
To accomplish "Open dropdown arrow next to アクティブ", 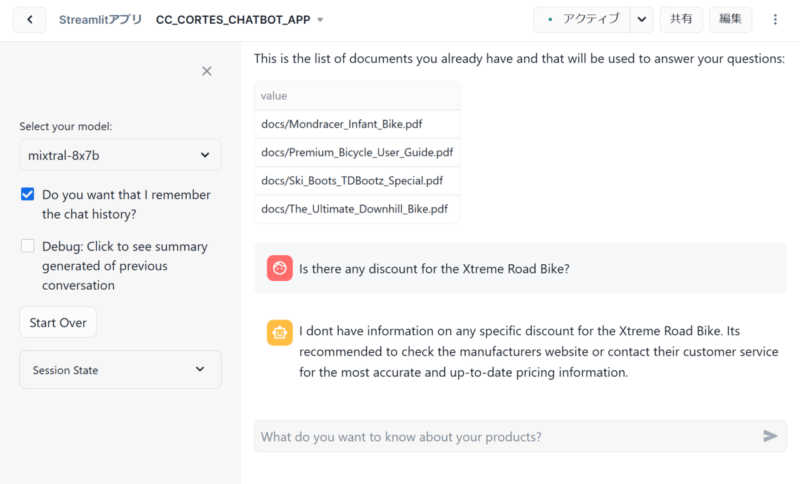I will (x=642, y=19).
